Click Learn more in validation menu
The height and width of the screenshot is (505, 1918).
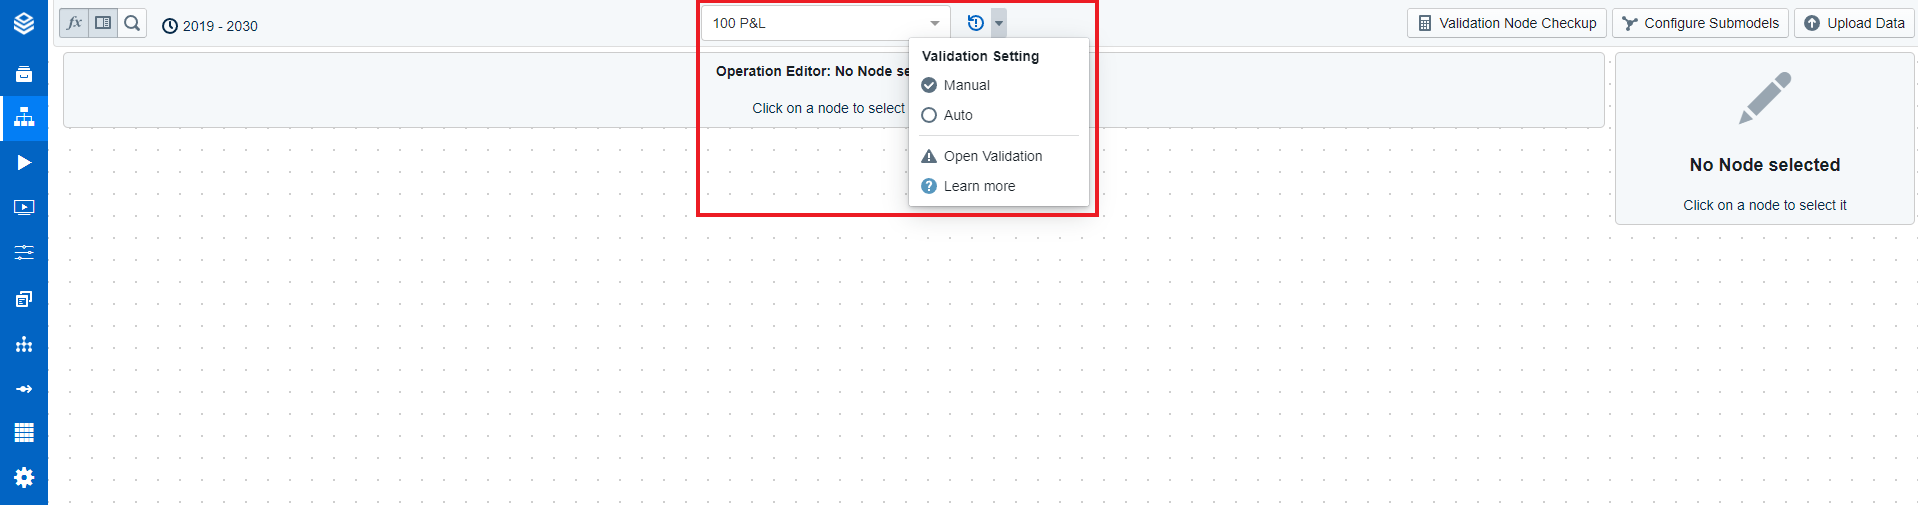point(978,186)
